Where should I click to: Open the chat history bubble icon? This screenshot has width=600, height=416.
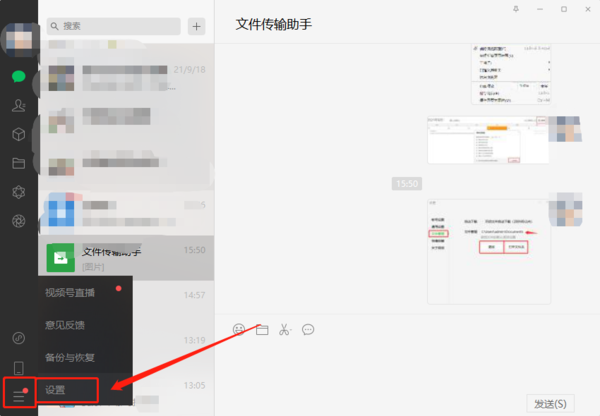click(x=308, y=330)
